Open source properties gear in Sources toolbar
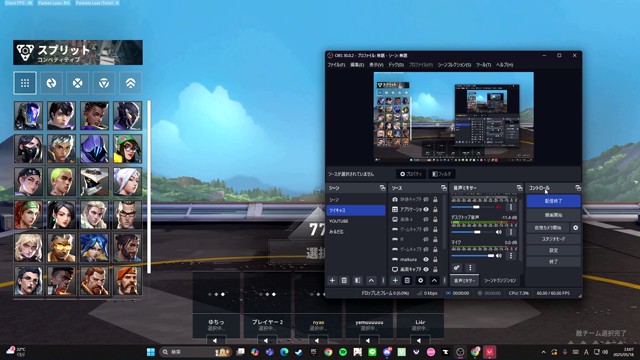 (x=420, y=280)
